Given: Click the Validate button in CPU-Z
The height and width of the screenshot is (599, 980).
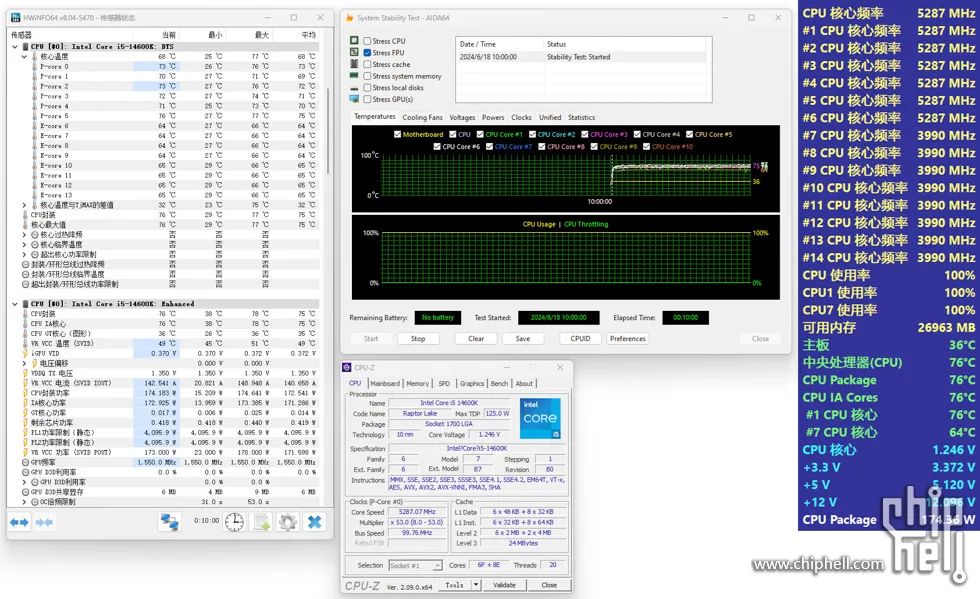Looking at the screenshot, I should click(x=504, y=585).
